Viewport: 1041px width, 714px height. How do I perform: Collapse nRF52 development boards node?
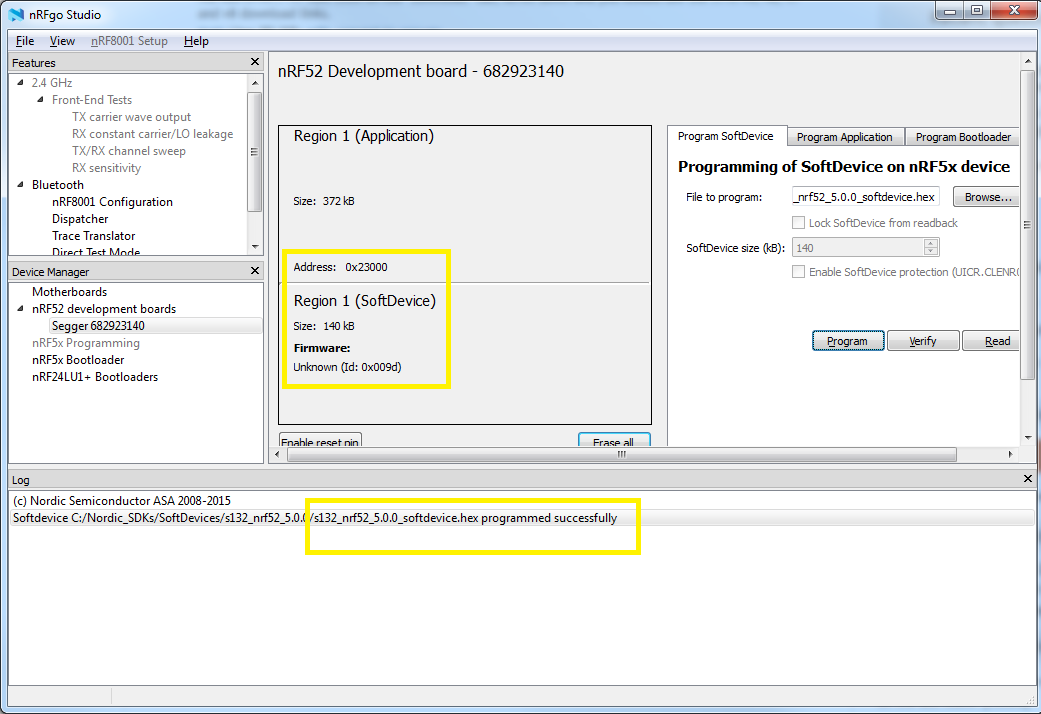pos(20,309)
